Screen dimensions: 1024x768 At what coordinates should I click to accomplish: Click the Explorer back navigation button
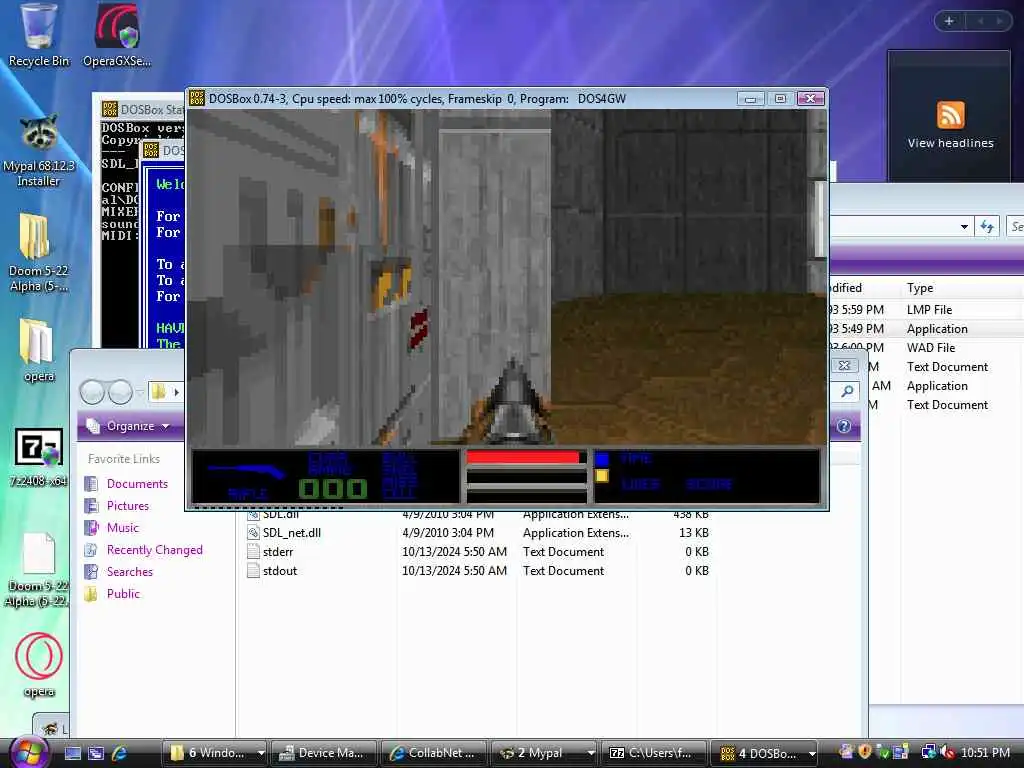tap(92, 392)
